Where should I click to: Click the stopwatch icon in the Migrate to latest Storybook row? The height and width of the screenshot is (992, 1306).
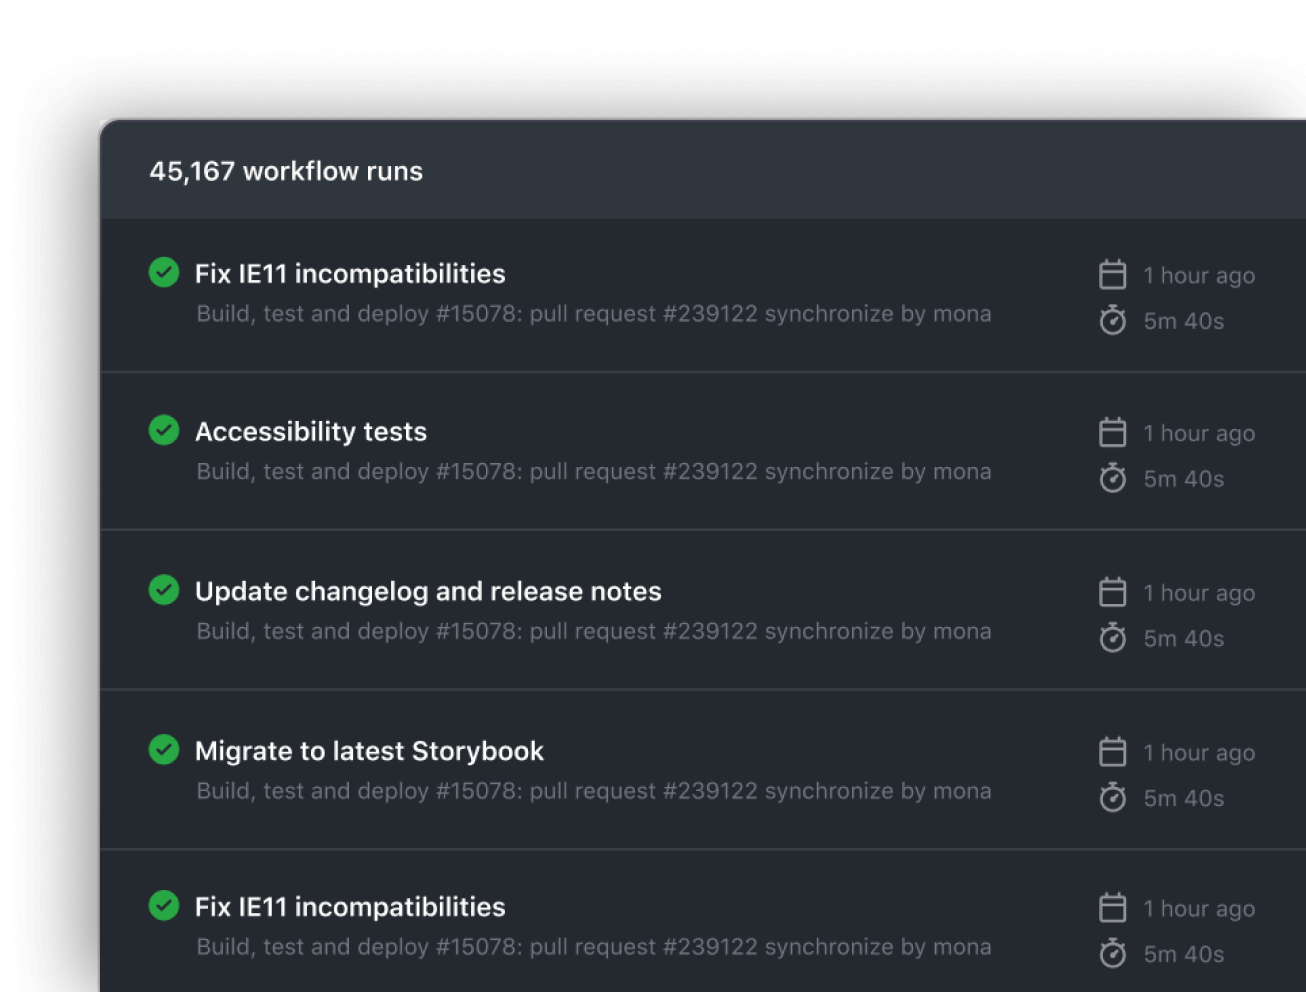(x=1112, y=797)
